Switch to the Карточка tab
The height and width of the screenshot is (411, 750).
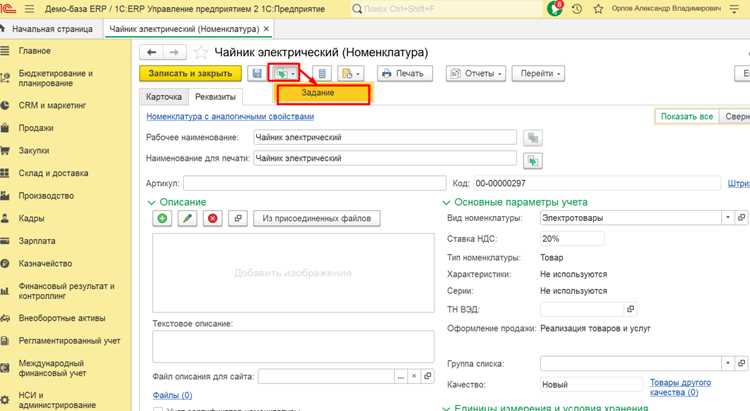point(164,97)
